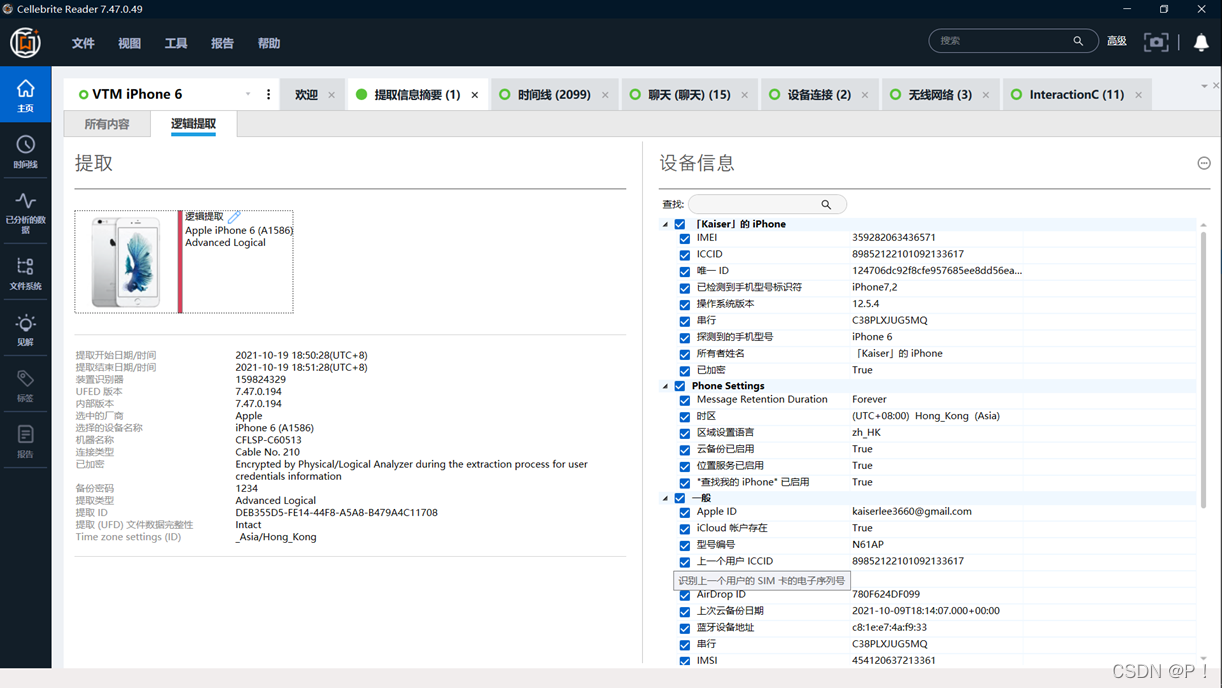Open the 工具 menu
1222x688 pixels.
coord(176,43)
